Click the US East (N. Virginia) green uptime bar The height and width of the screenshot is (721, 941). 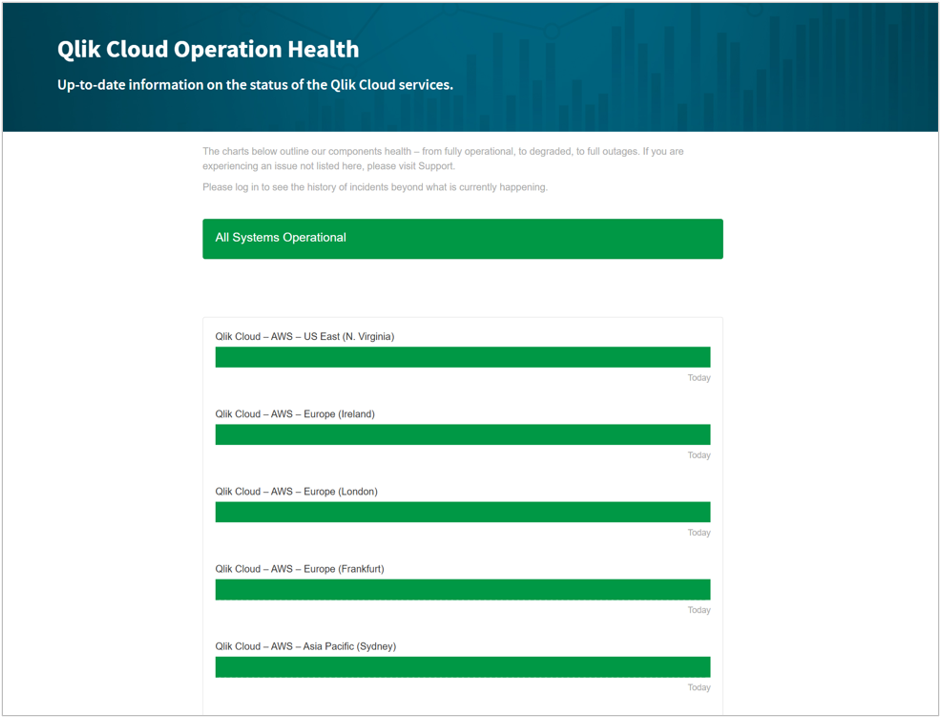coord(462,357)
